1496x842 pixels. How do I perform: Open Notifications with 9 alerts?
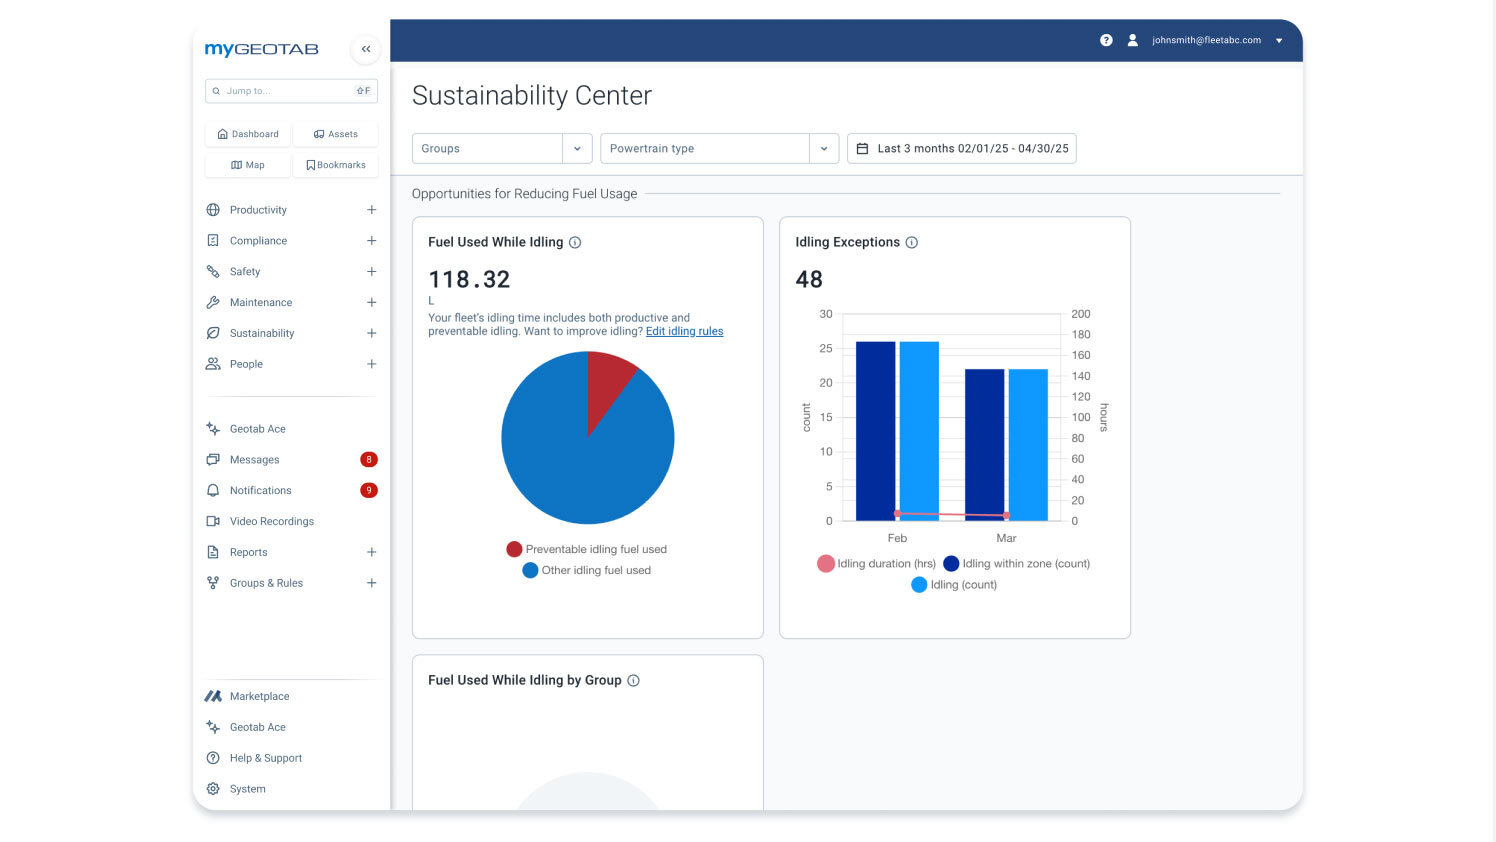(262, 490)
